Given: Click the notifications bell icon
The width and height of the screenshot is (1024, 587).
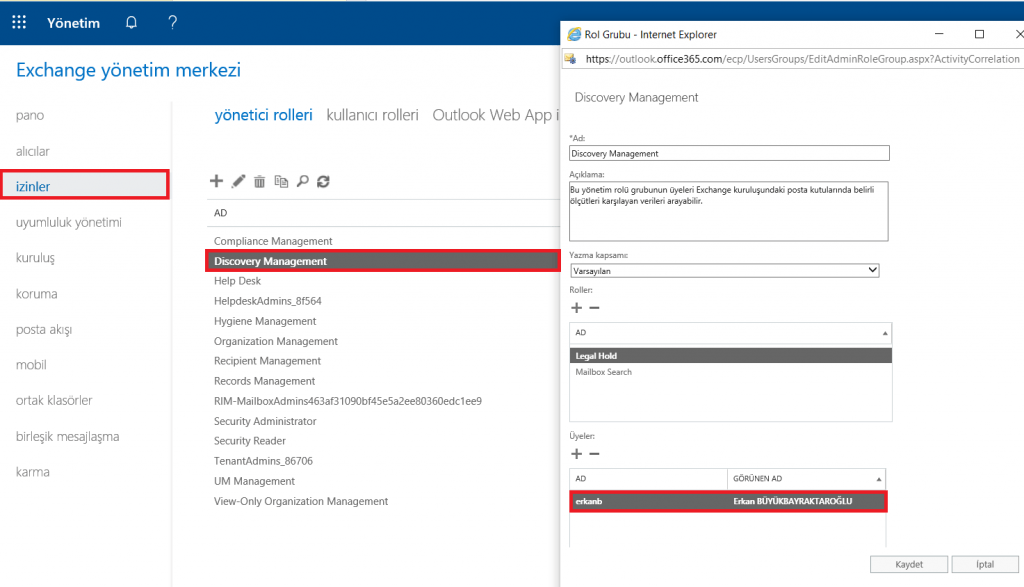Looking at the screenshot, I should 131,23.
